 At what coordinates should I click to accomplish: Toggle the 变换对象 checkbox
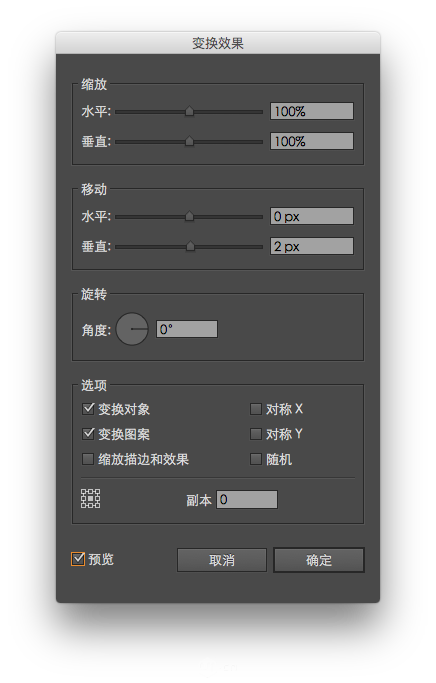88,409
